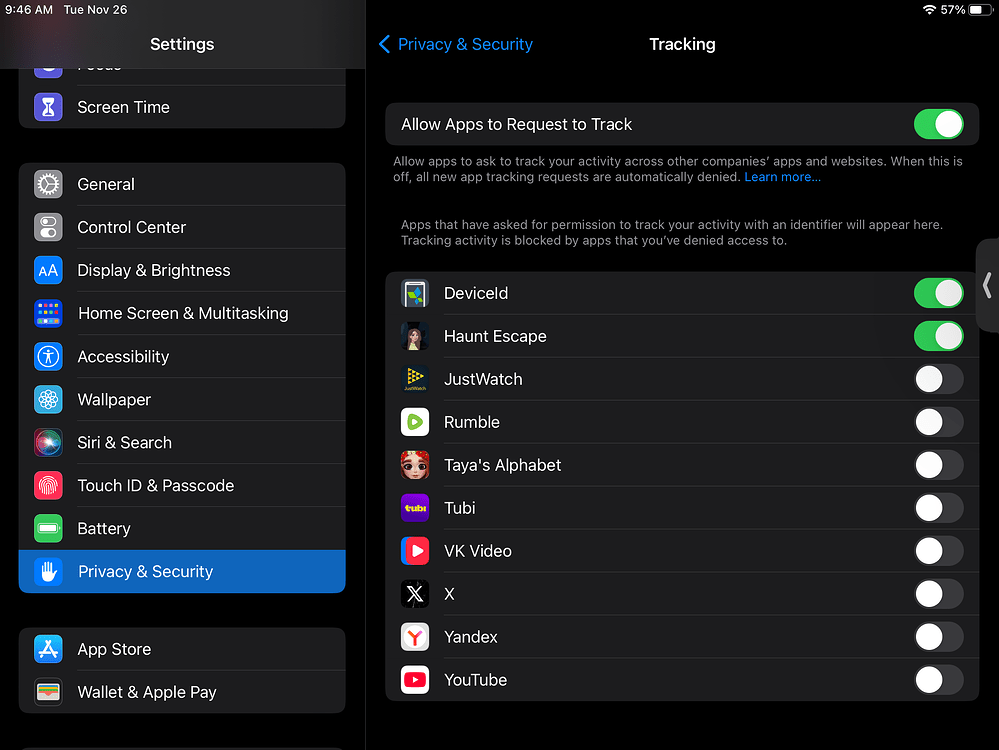Select the Tubi app icon
The width and height of the screenshot is (999, 750).
pyautogui.click(x=415, y=508)
